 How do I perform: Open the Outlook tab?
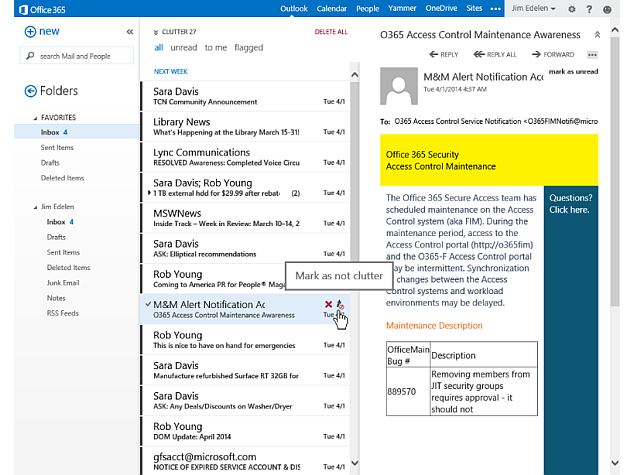(294, 9)
